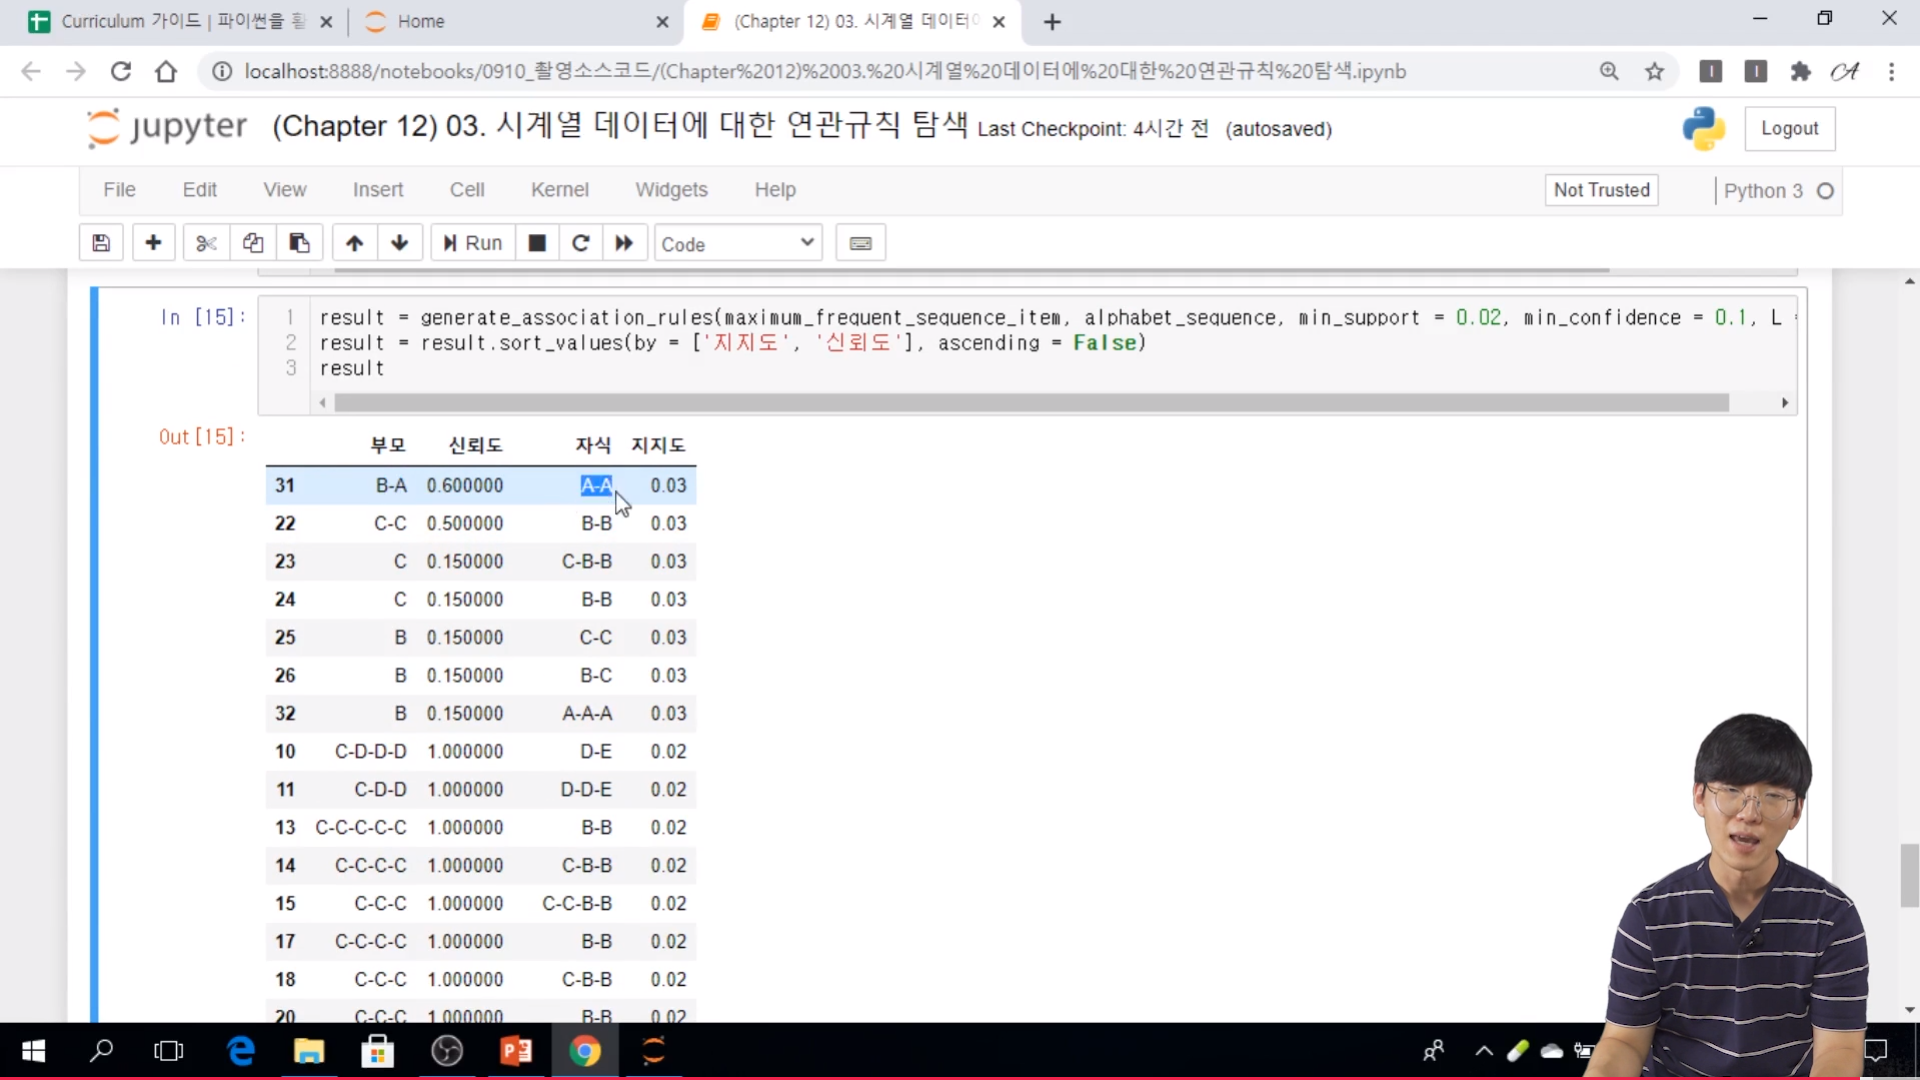Click the Logout button

(x=1789, y=129)
